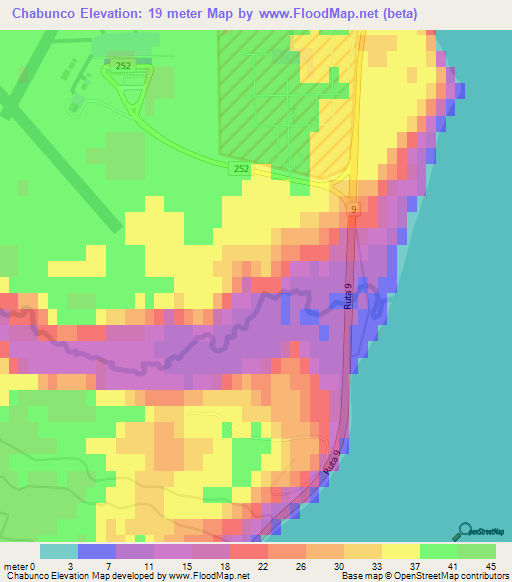Screen dimensions: 512x582
Task: Click the blue 3 meter legend swatch
Action: (97, 552)
